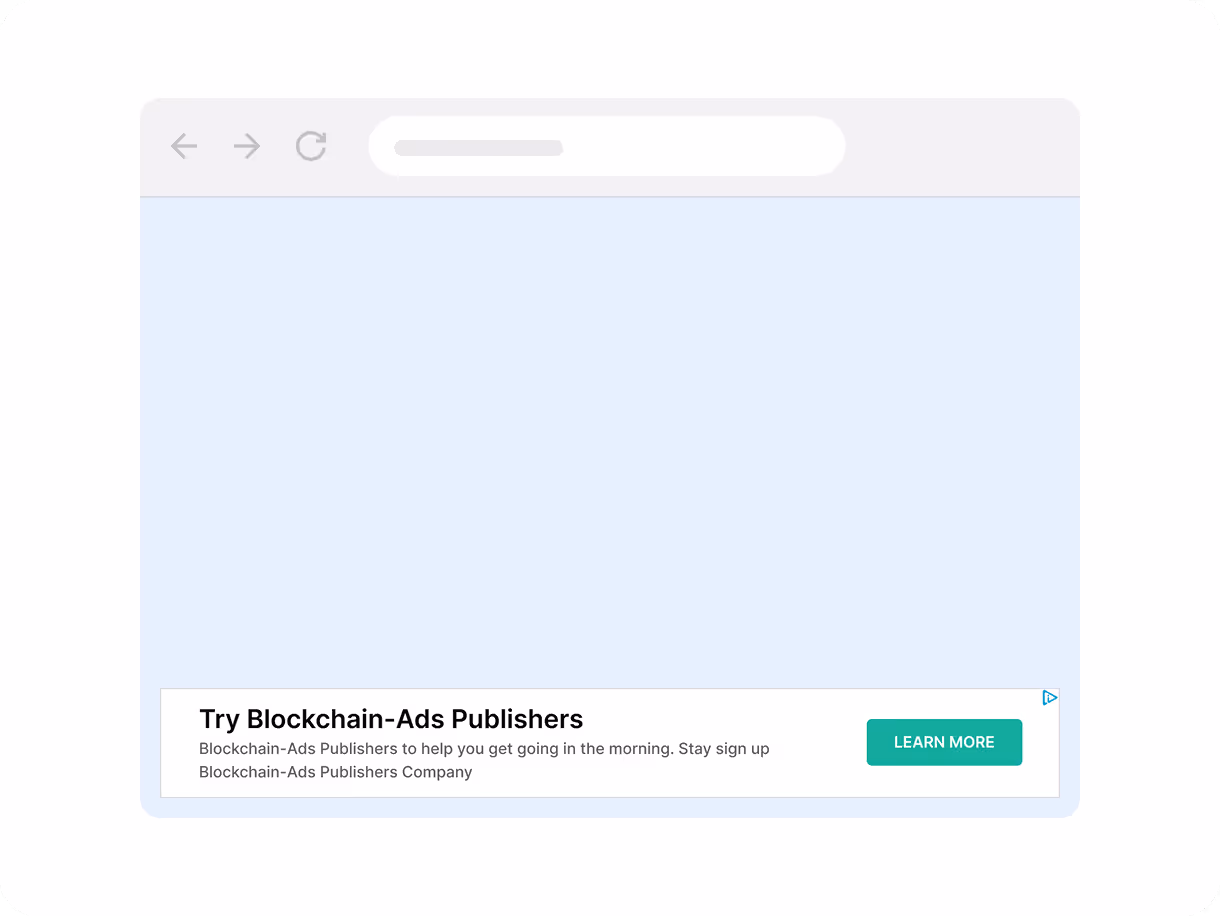Image resolution: width=1220 pixels, height=916 pixels.
Task: Go back using the left arrow icon
Action: [184, 146]
